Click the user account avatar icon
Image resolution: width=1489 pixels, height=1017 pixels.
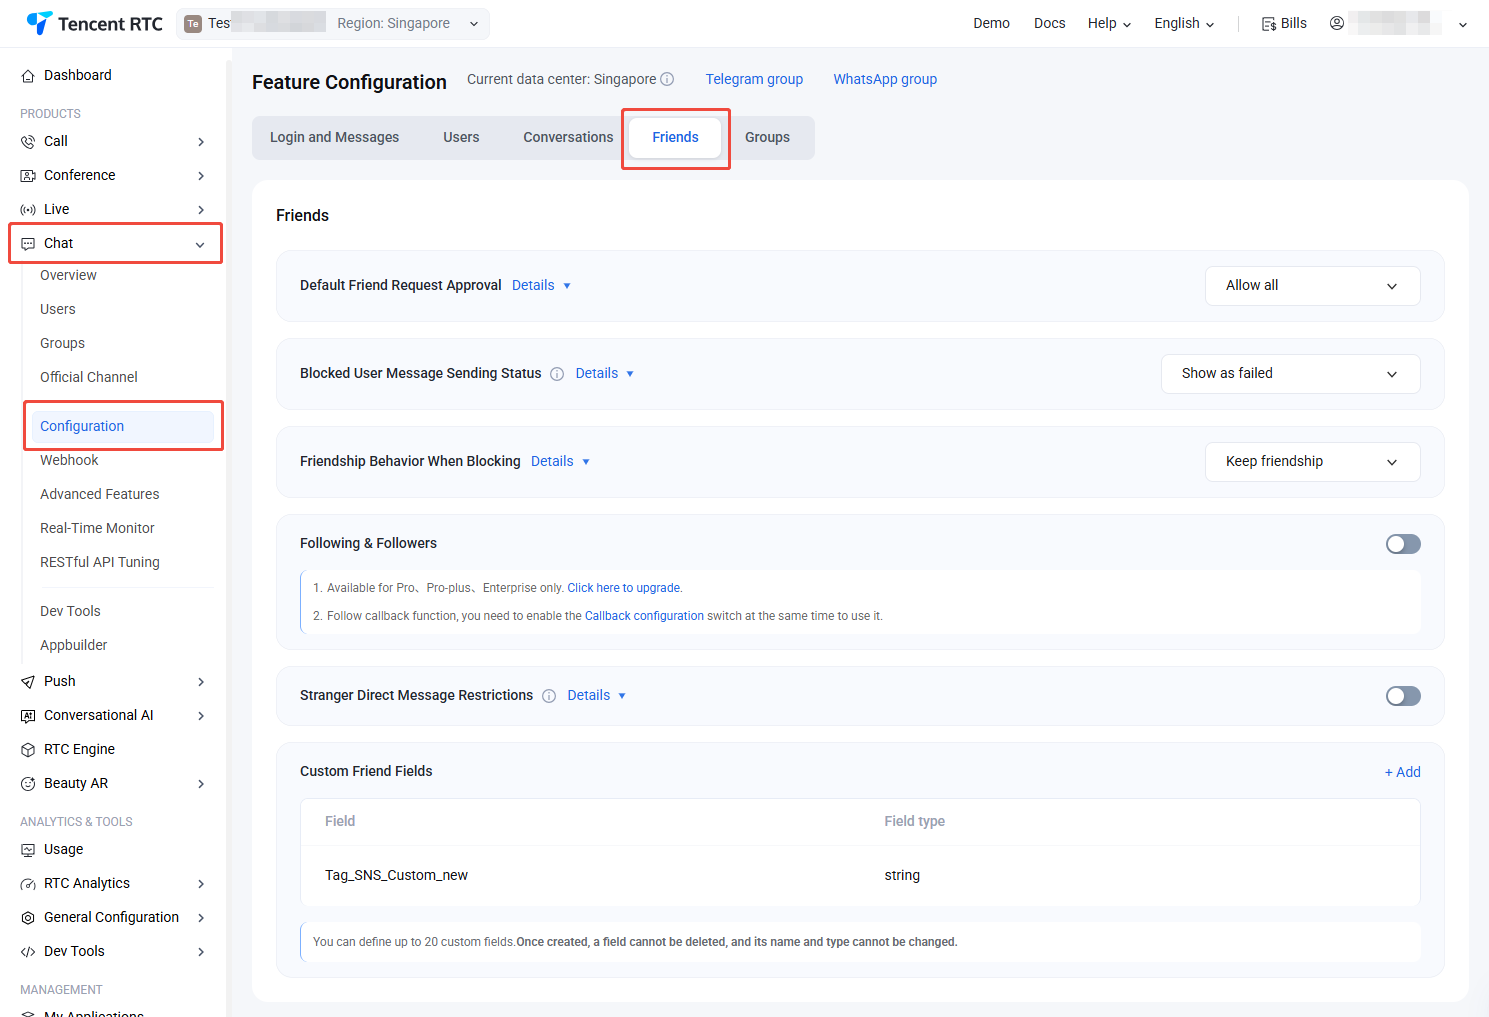pos(1337,23)
